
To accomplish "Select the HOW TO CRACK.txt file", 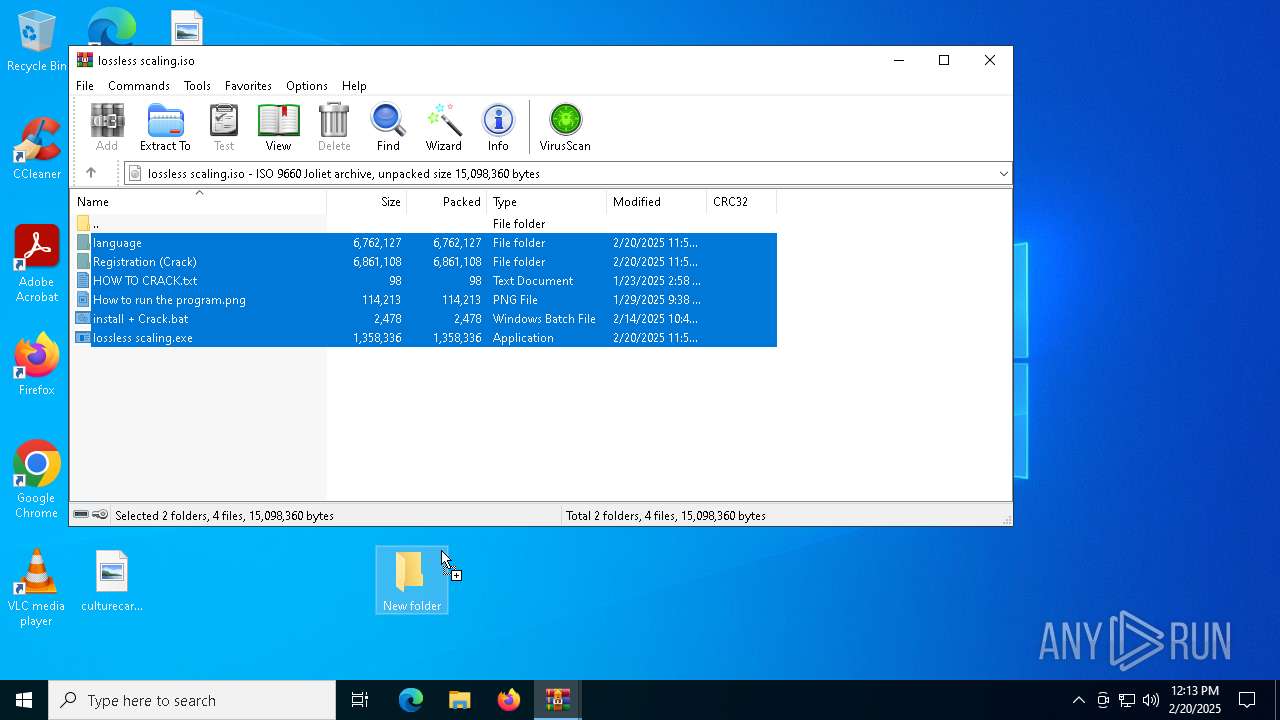I will 425,281.
